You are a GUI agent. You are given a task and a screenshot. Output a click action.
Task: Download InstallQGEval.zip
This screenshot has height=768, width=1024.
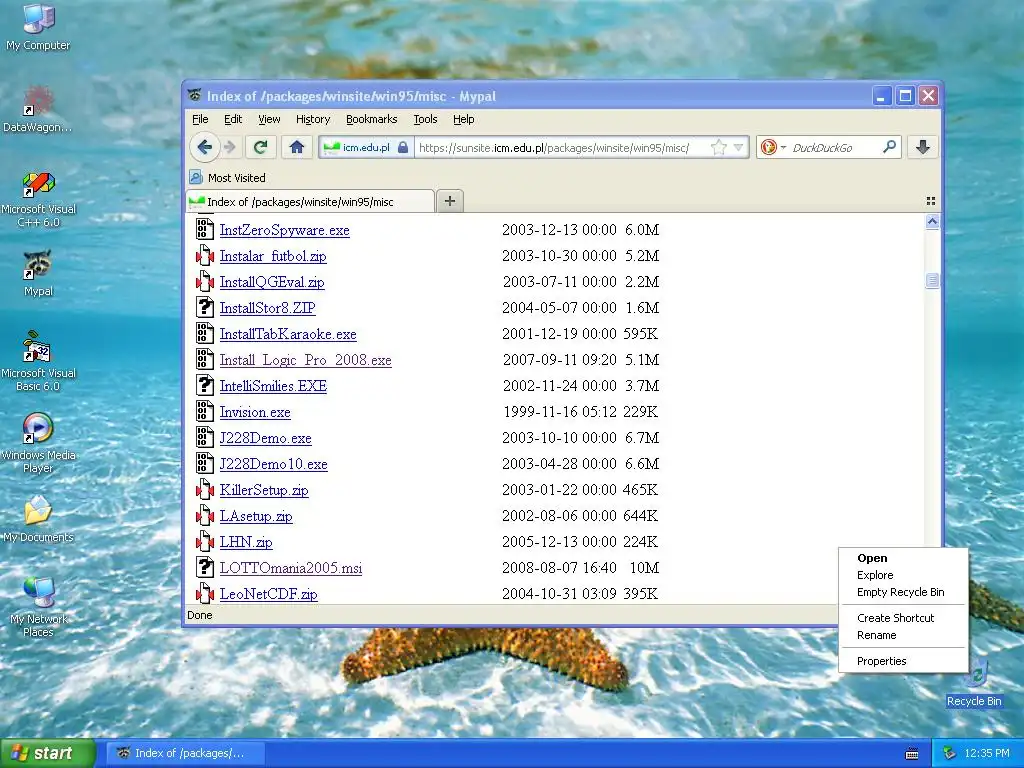pyautogui.click(x=272, y=282)
